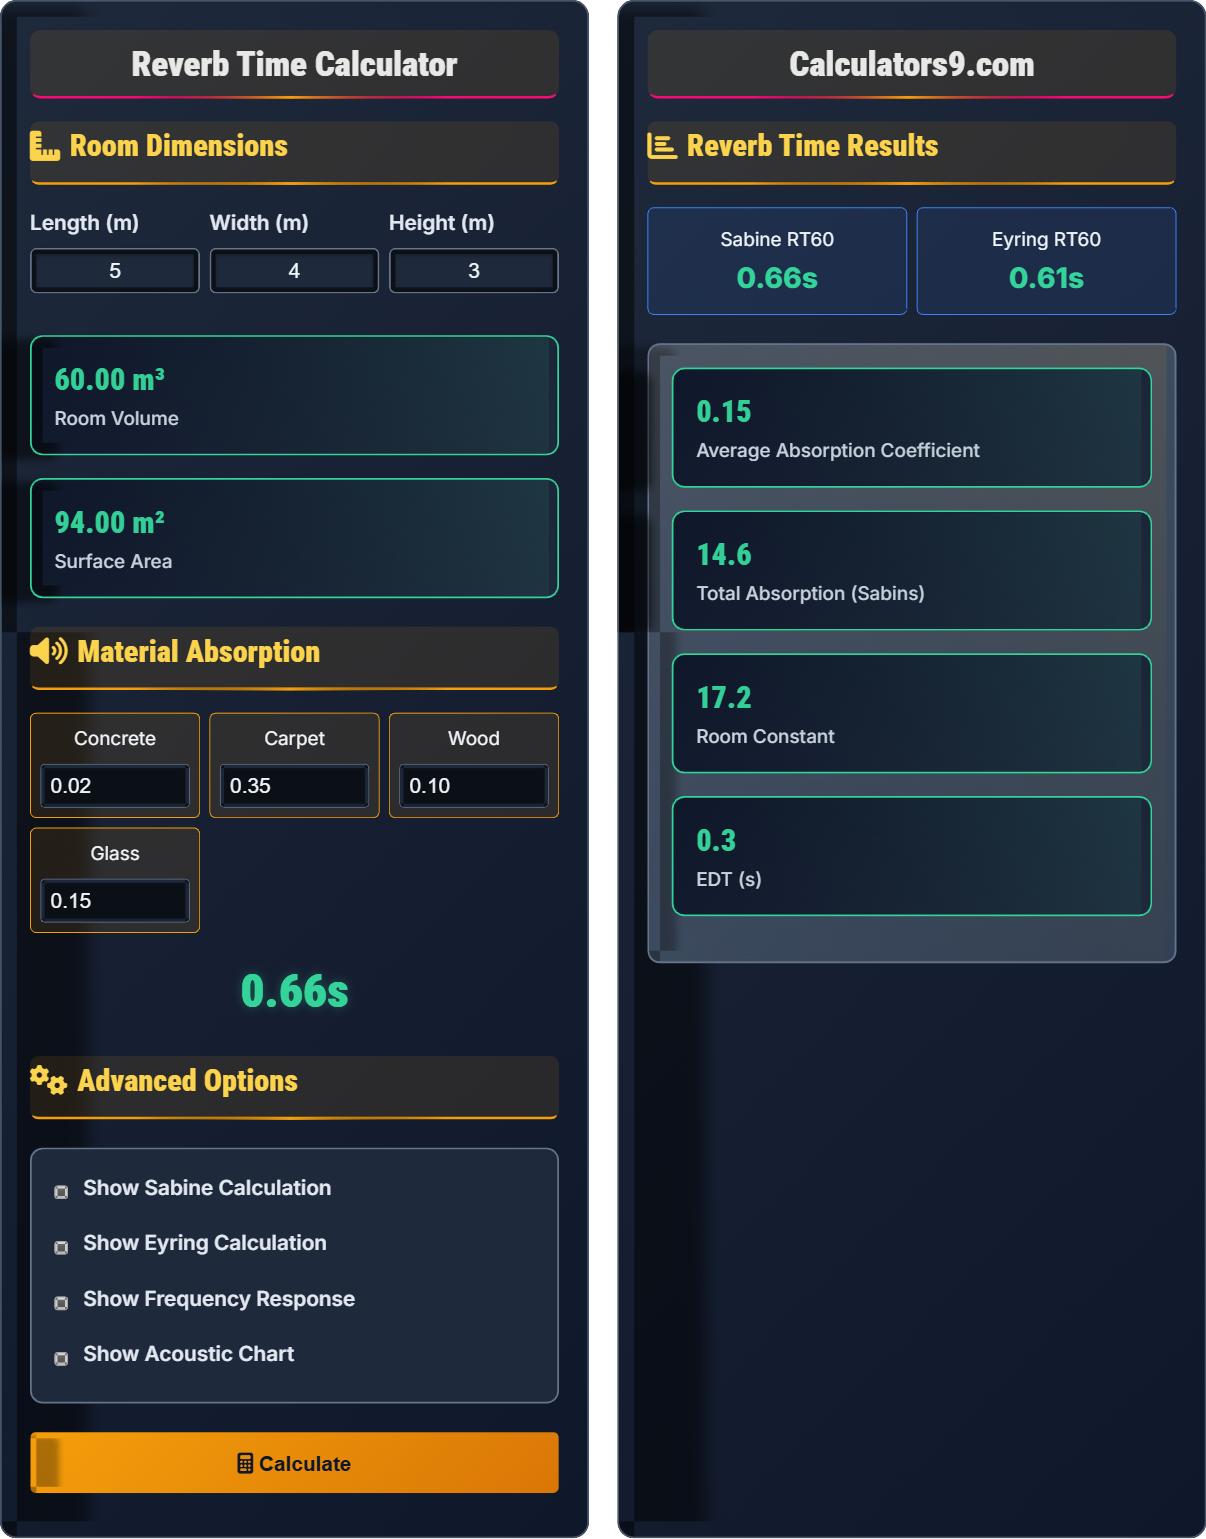Click the Room Dimensions section heading
Viewport: 1206px width, 1539px height.
point(179,146)
